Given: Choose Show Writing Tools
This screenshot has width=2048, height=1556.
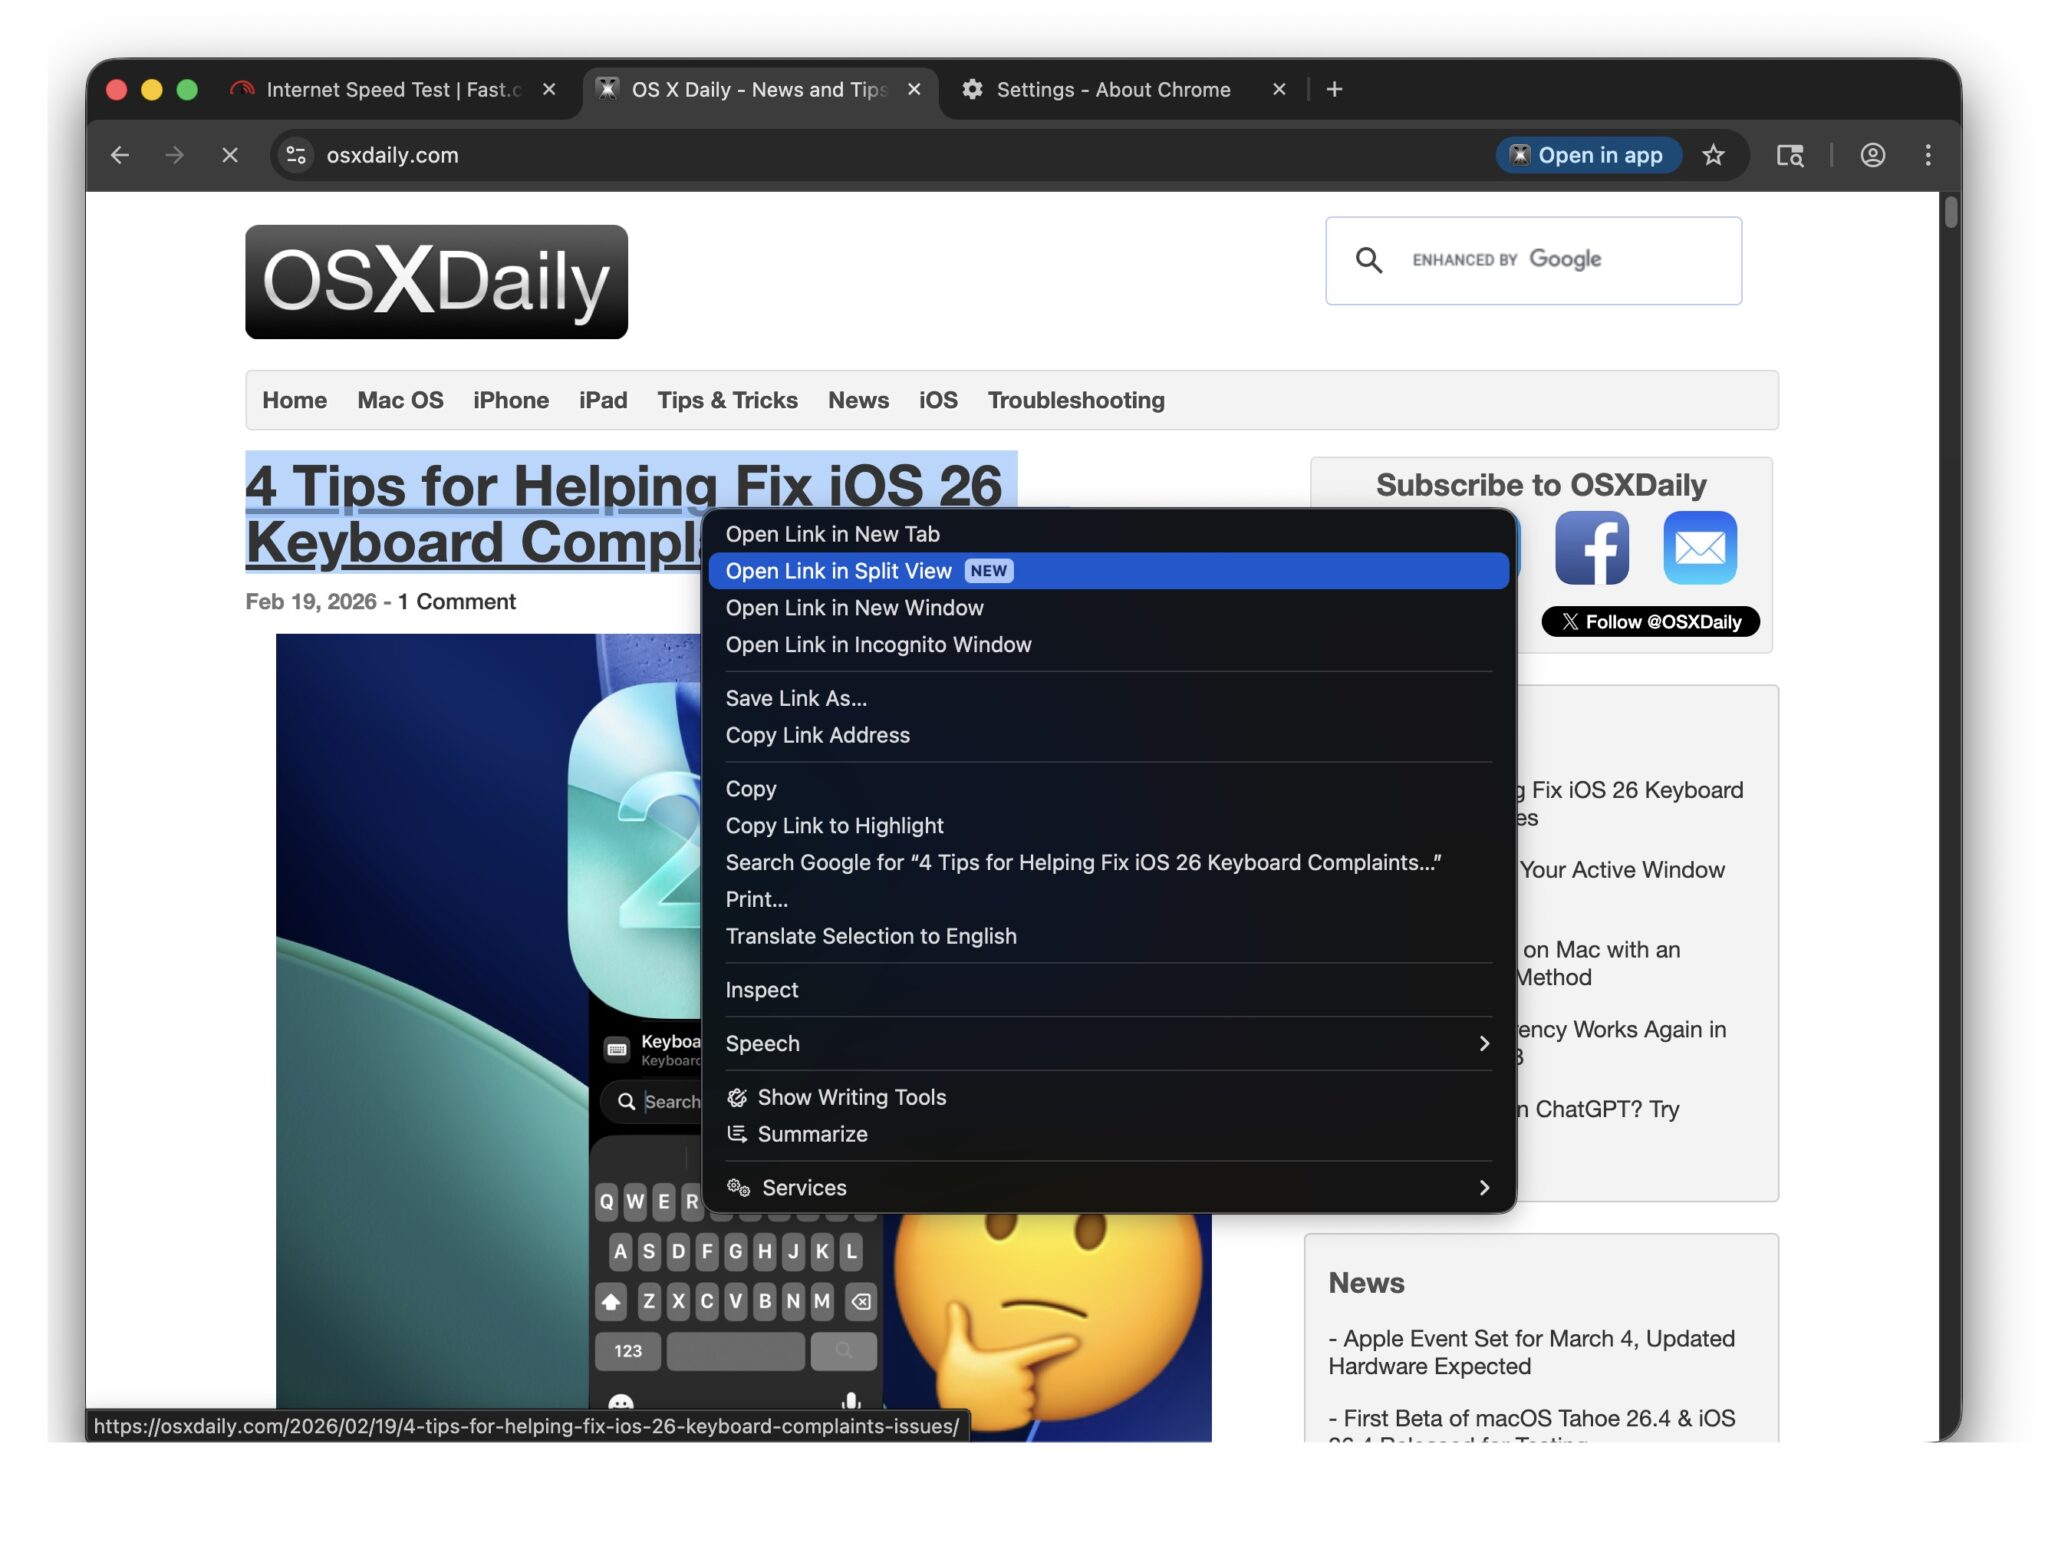Looking at the screenshot, I should (x=1108, y=1097).
